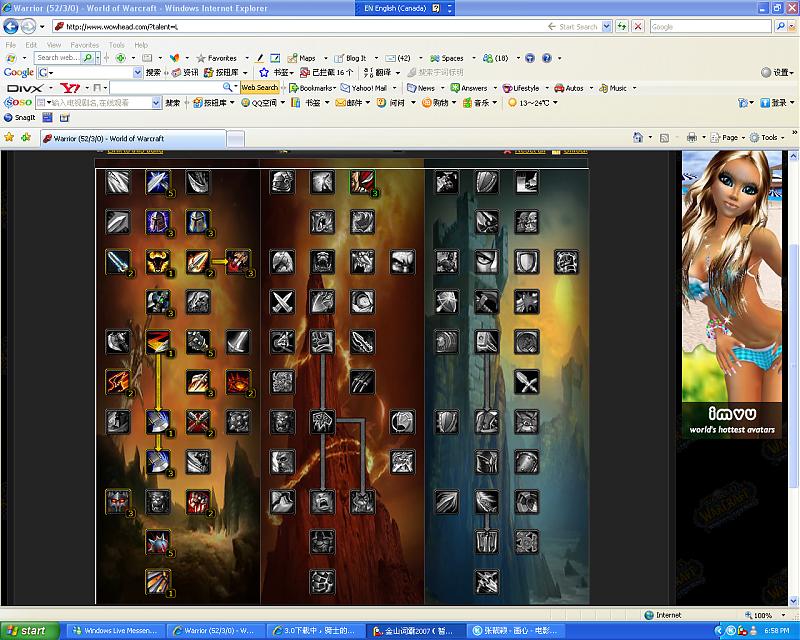The width and height of the screenshot is (800, 640).
Task: Open the Page menu dropdown
Action: pyautogui.click(x=728, y=137)
